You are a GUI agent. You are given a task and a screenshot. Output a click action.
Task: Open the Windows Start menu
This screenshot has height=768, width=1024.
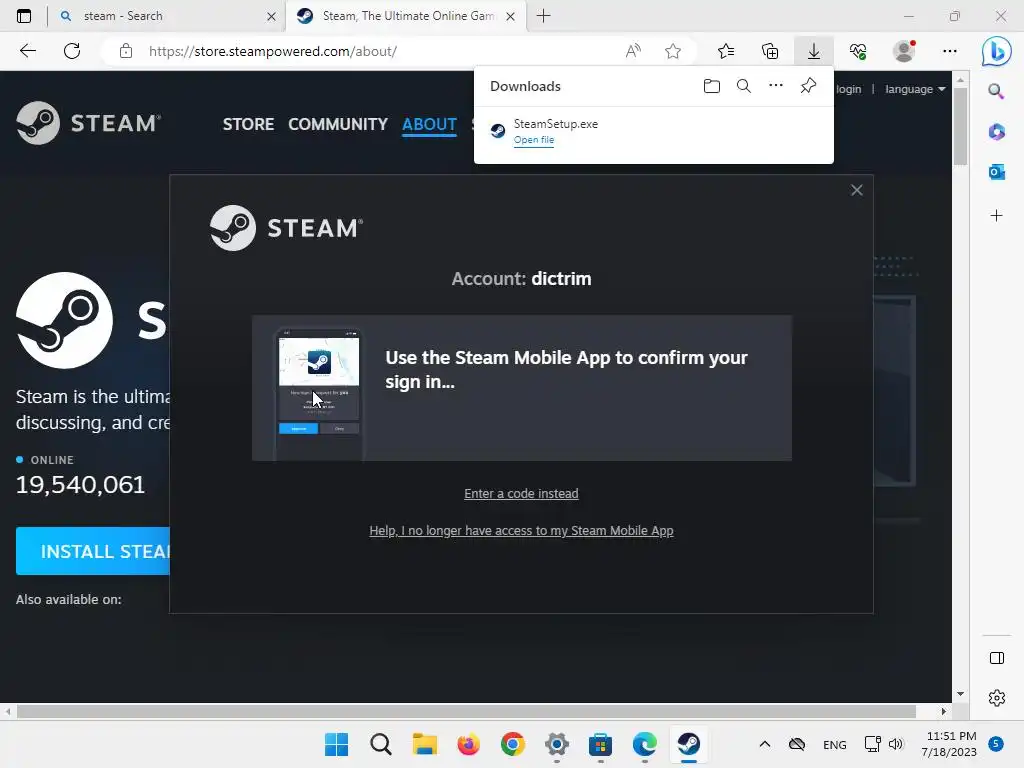[x=336, y=744]
